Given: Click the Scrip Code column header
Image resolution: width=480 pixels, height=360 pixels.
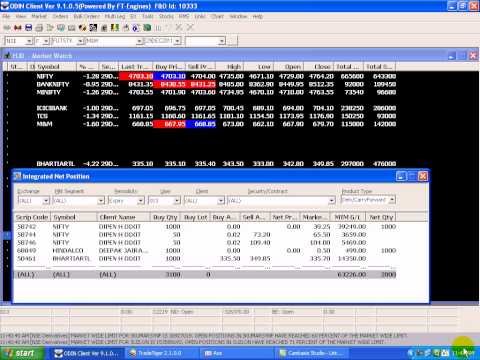Looking at the screenshot, I should pyautogui.click(x=32, y=217).
